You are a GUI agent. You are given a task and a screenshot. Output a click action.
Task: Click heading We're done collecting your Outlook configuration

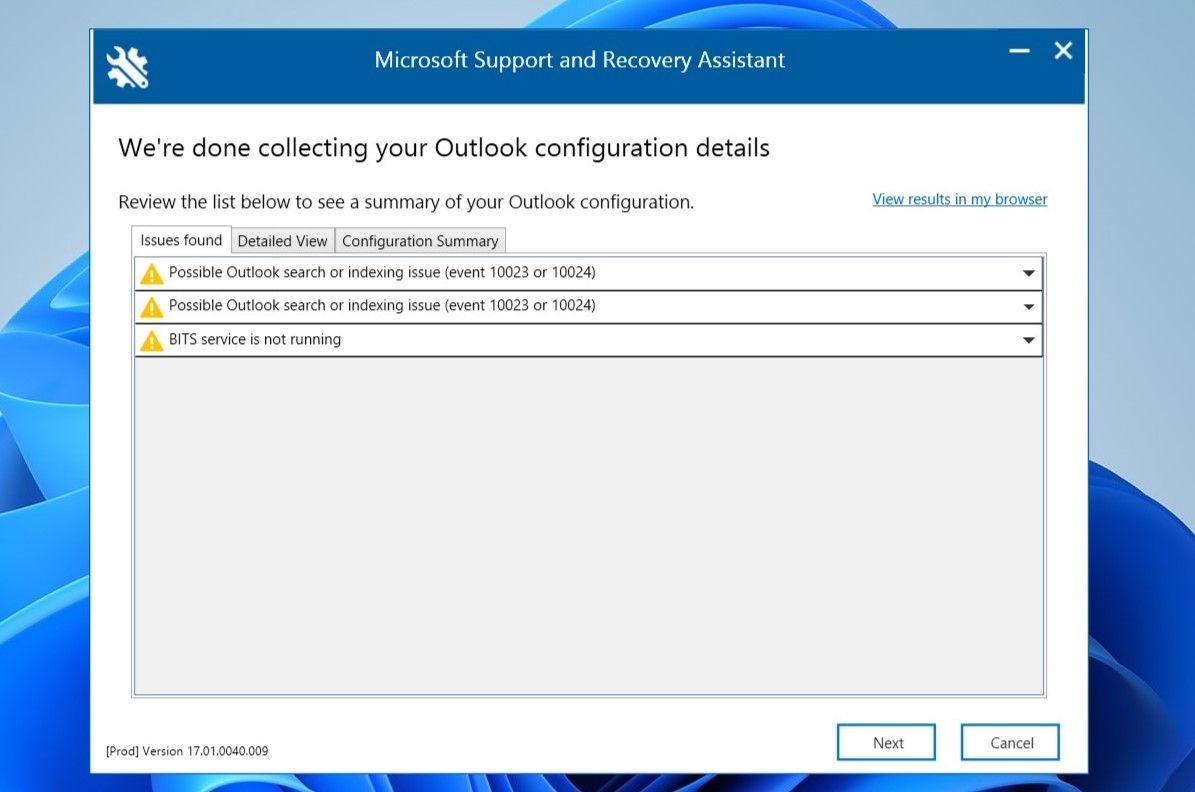[x=444, y=147]
